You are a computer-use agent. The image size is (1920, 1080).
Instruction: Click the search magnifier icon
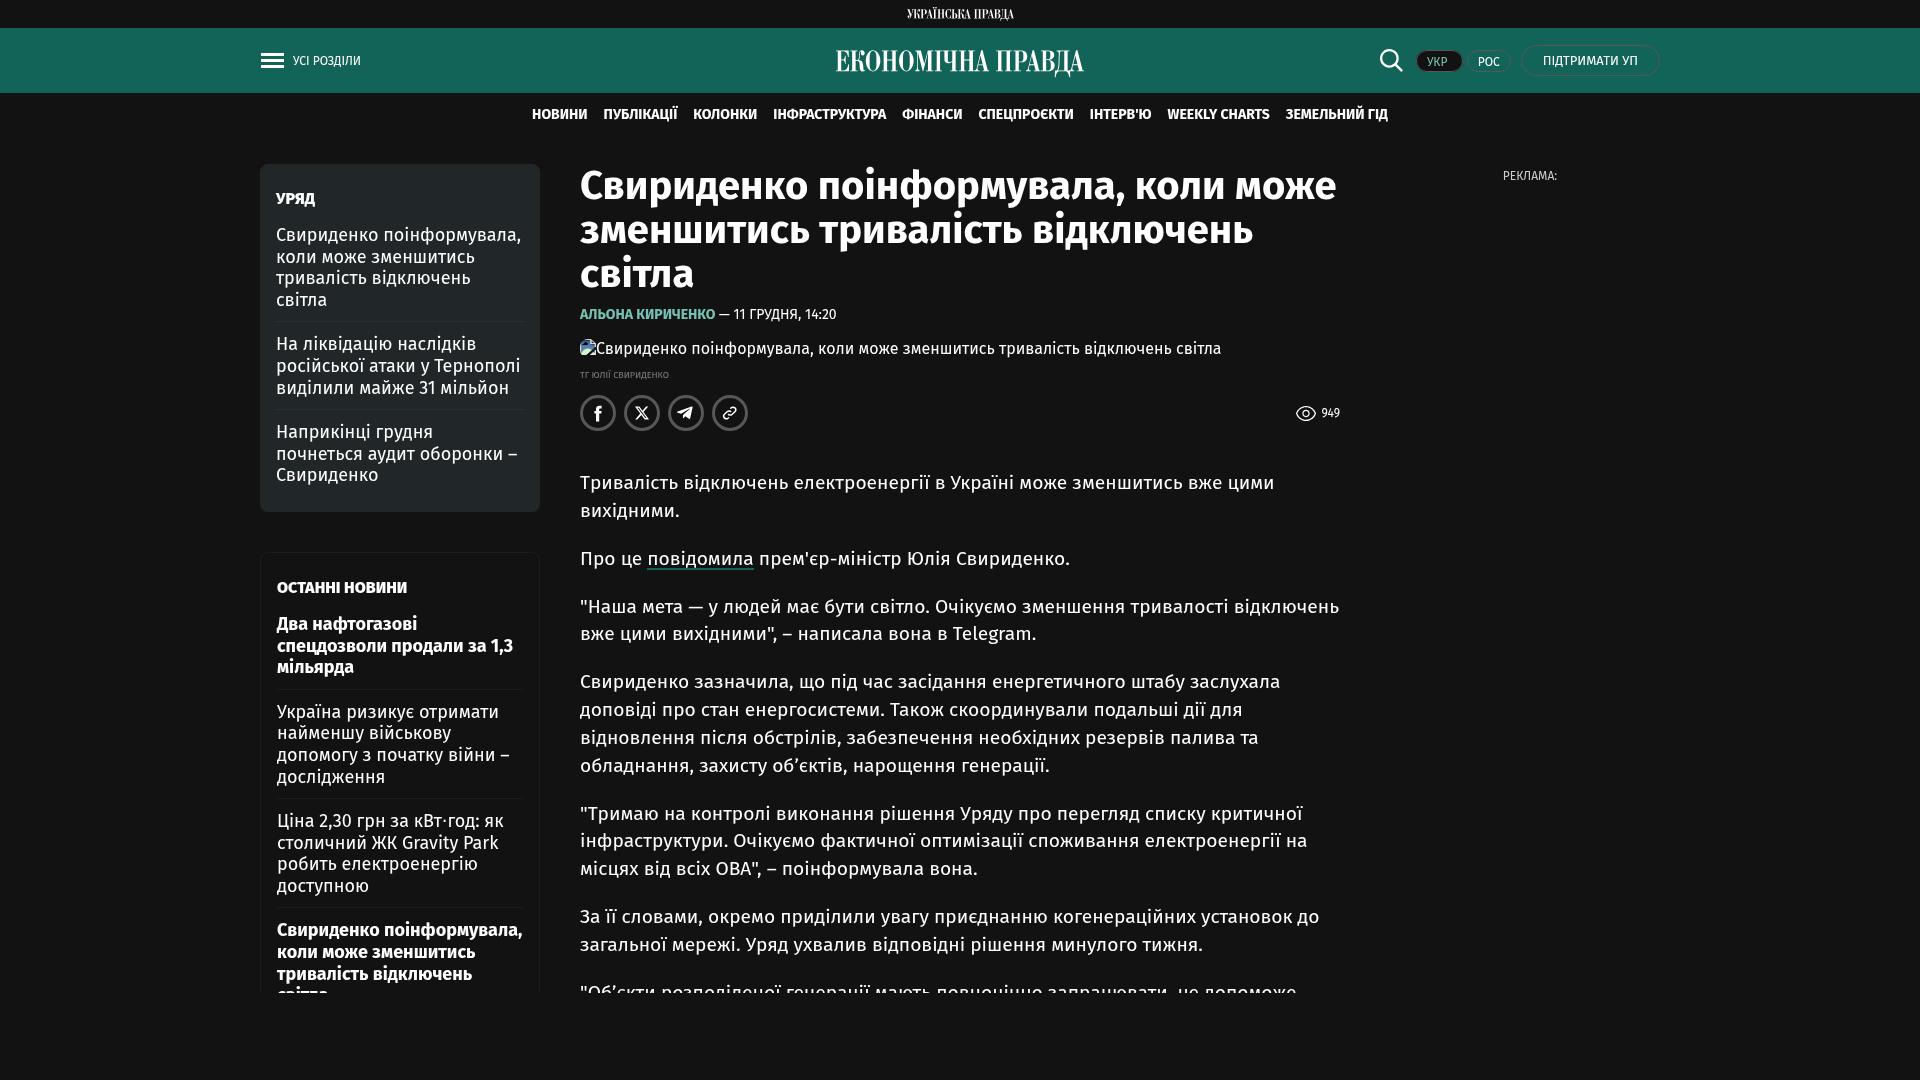tap(1391, 60)
